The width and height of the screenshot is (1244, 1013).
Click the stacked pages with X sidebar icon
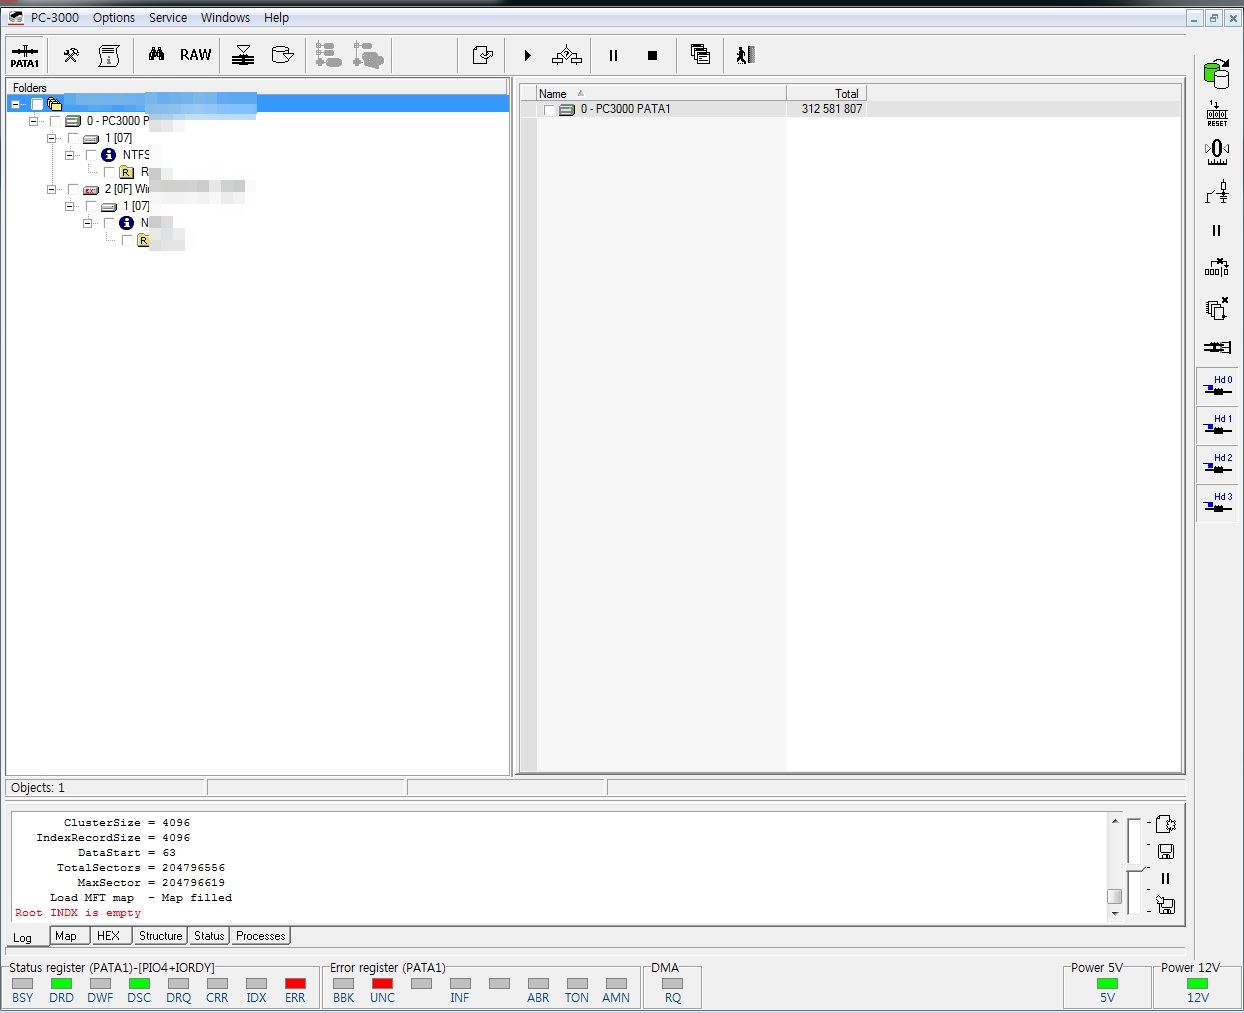point(1217,308)
